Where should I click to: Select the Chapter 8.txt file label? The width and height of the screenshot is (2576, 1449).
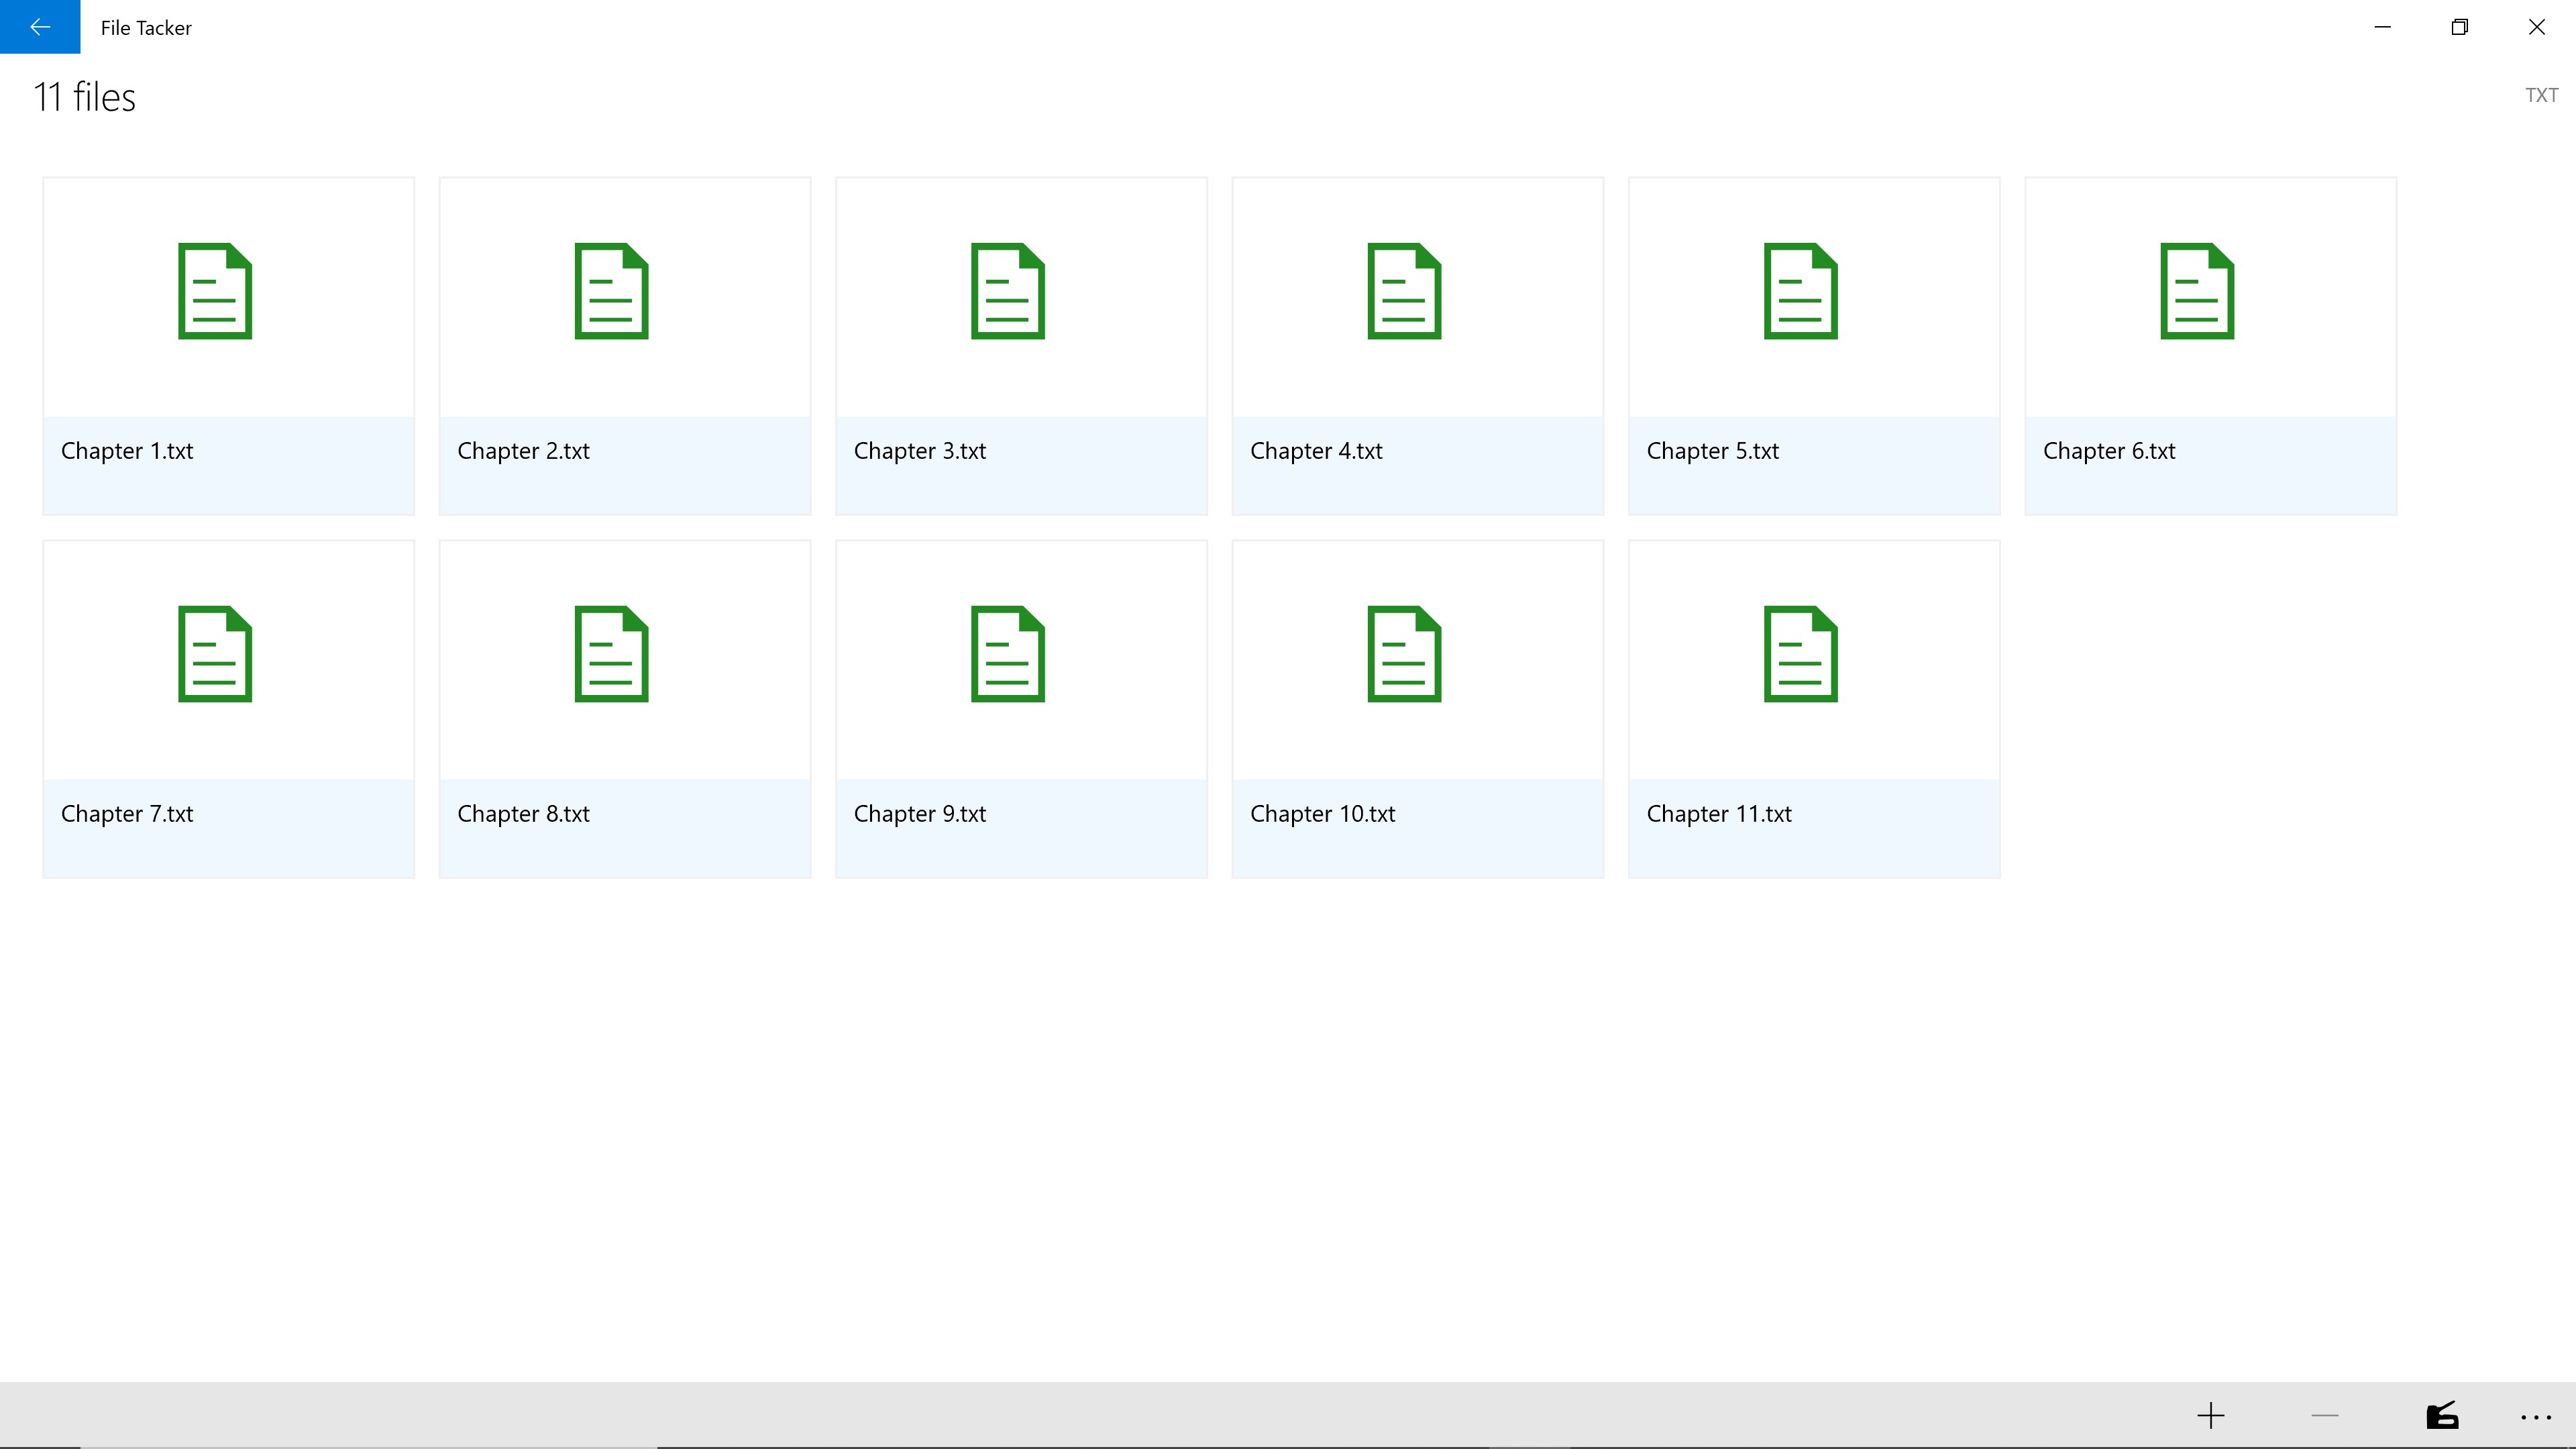pos(523,814)
